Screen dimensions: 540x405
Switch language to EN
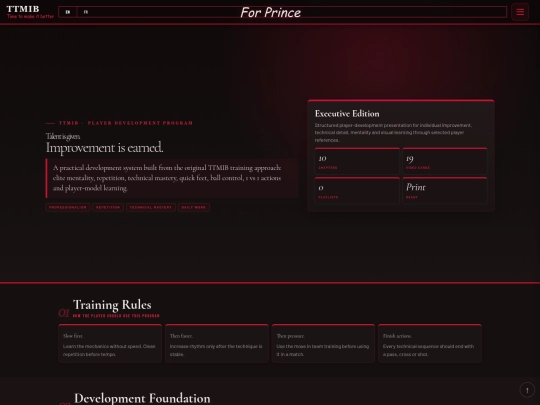click(x=68, y=12)
